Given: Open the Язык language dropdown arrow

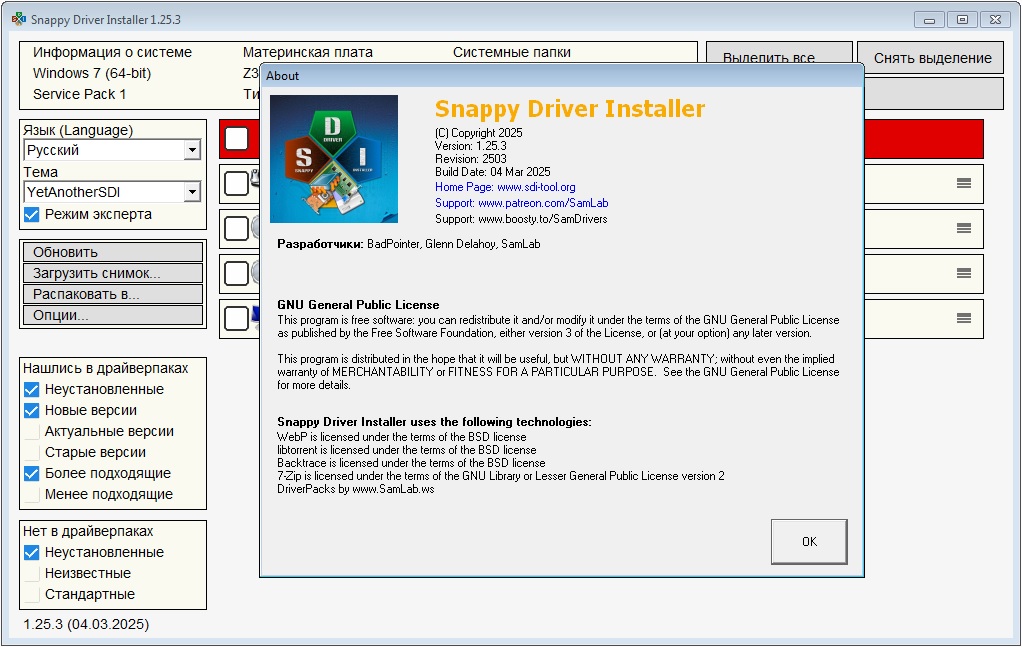Looking at the screenshot, I should tap(192, 150).
